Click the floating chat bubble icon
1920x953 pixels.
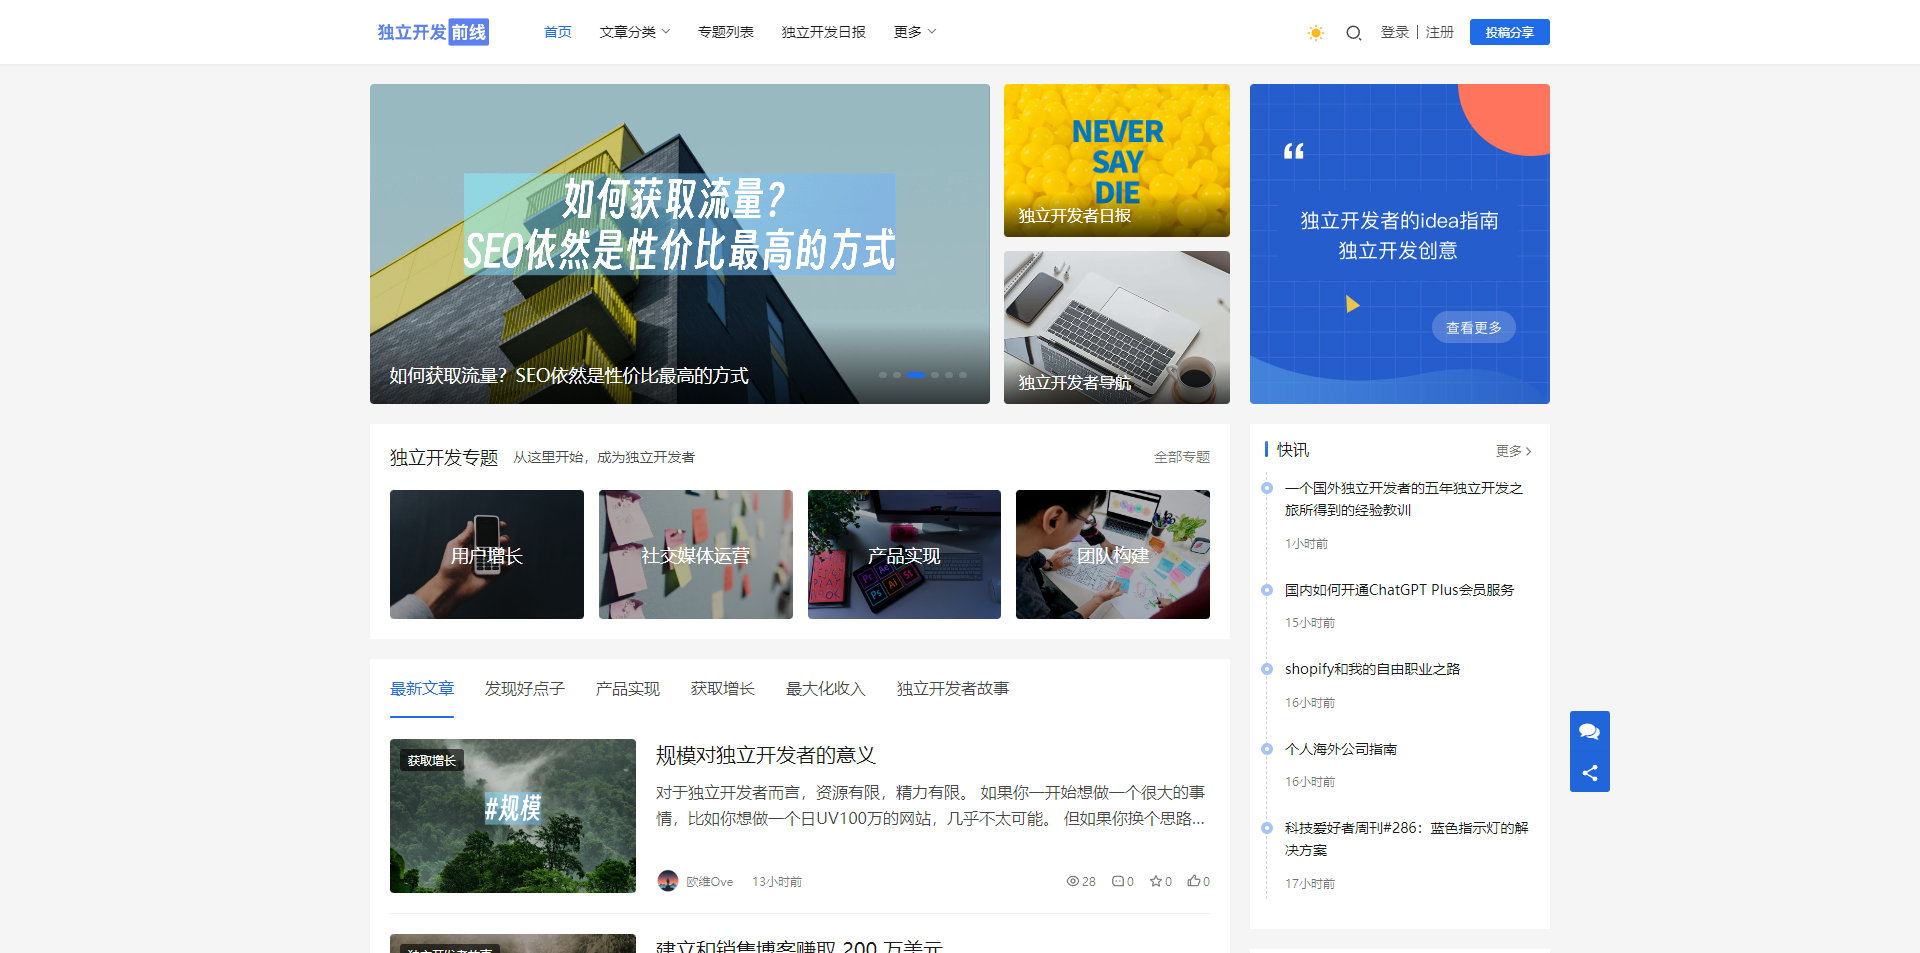click(x=1589, y=732)
